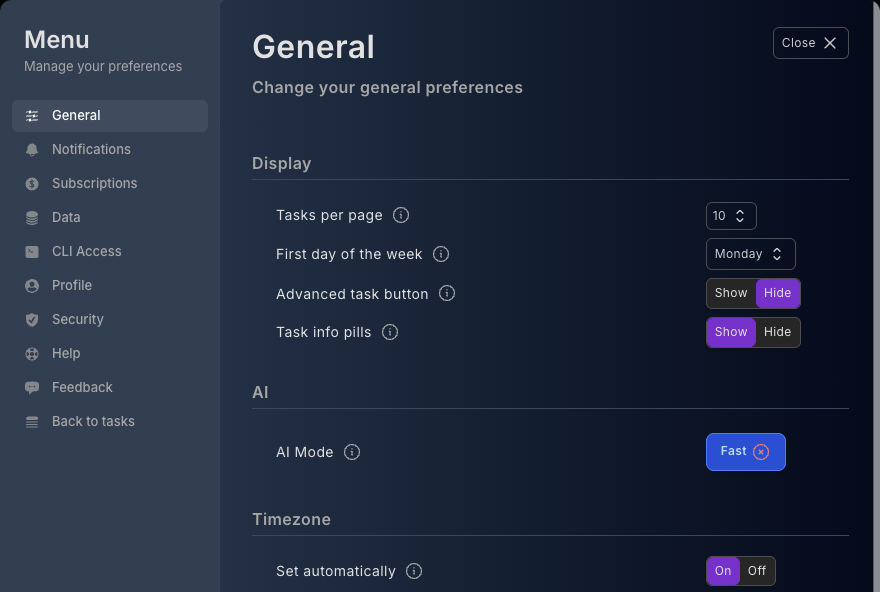Click the info icon next to AI Mode
This screenshot has width=880, height=592.
[352, 452]
